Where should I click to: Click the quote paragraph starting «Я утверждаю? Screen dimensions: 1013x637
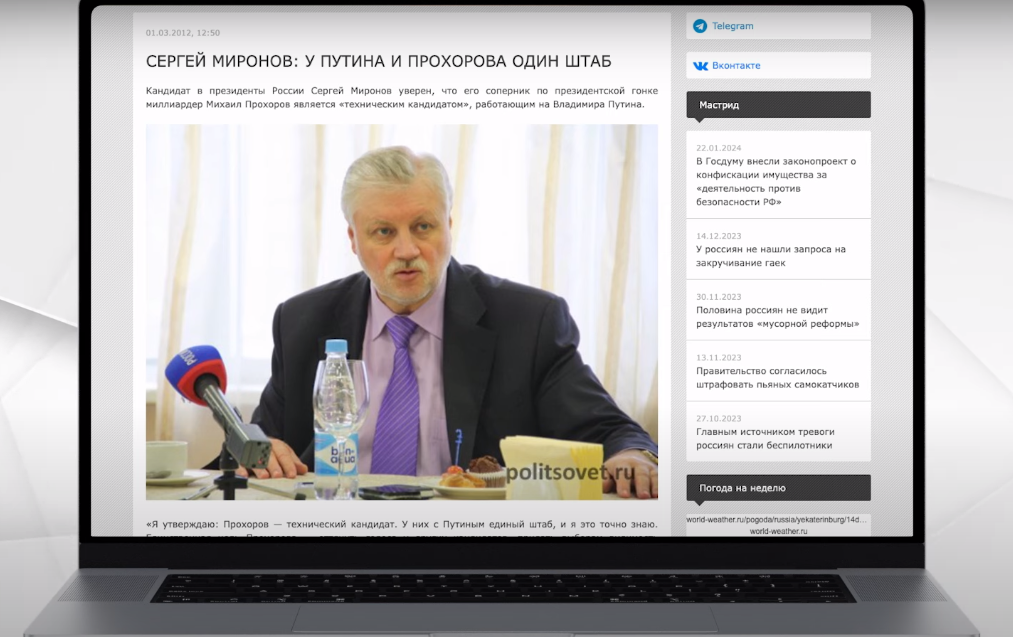click(x=402, y=527)
